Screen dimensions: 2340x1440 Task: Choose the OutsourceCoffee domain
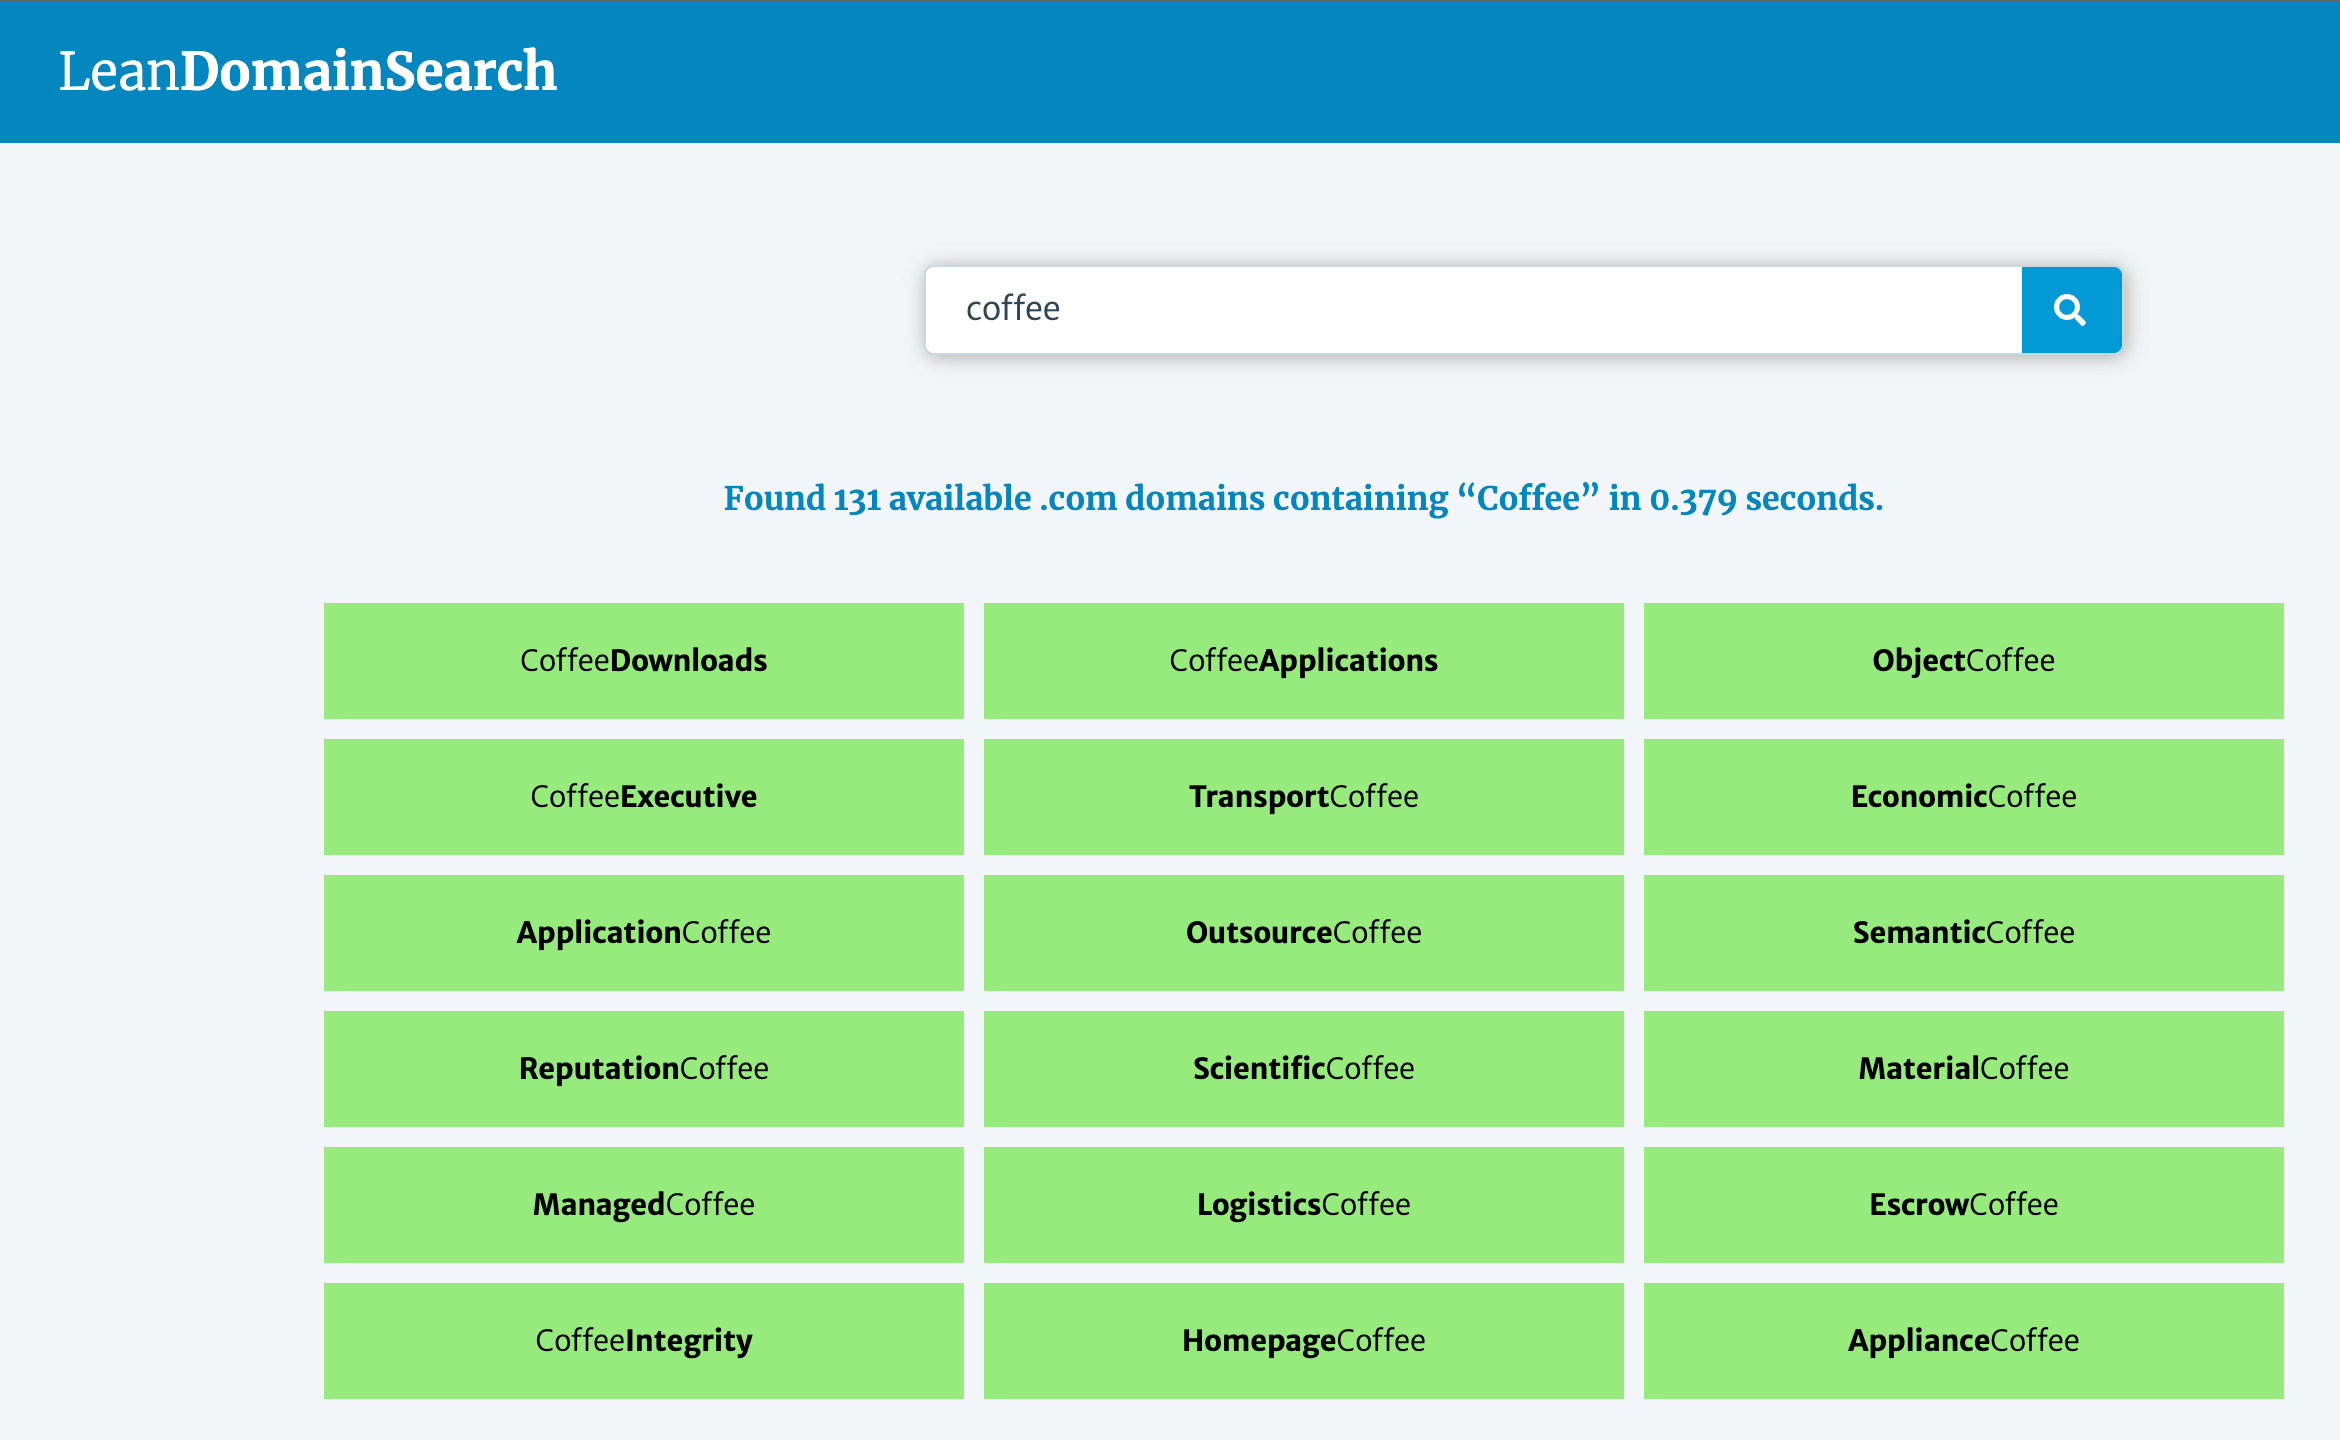tap(1304, 933)
